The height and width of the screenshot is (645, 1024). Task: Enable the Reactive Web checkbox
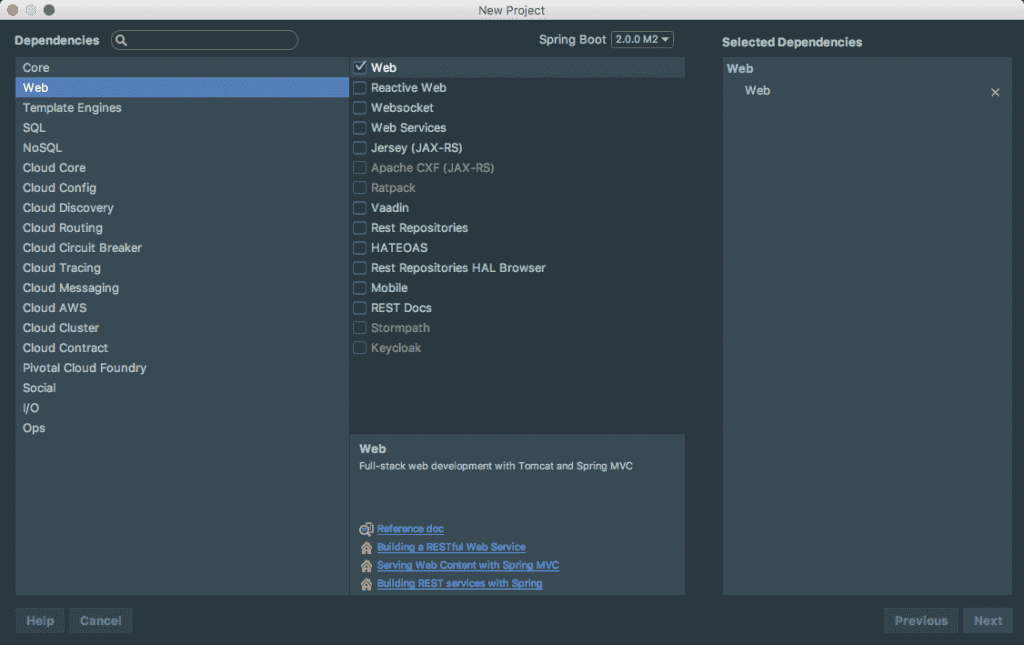point(360,88)
